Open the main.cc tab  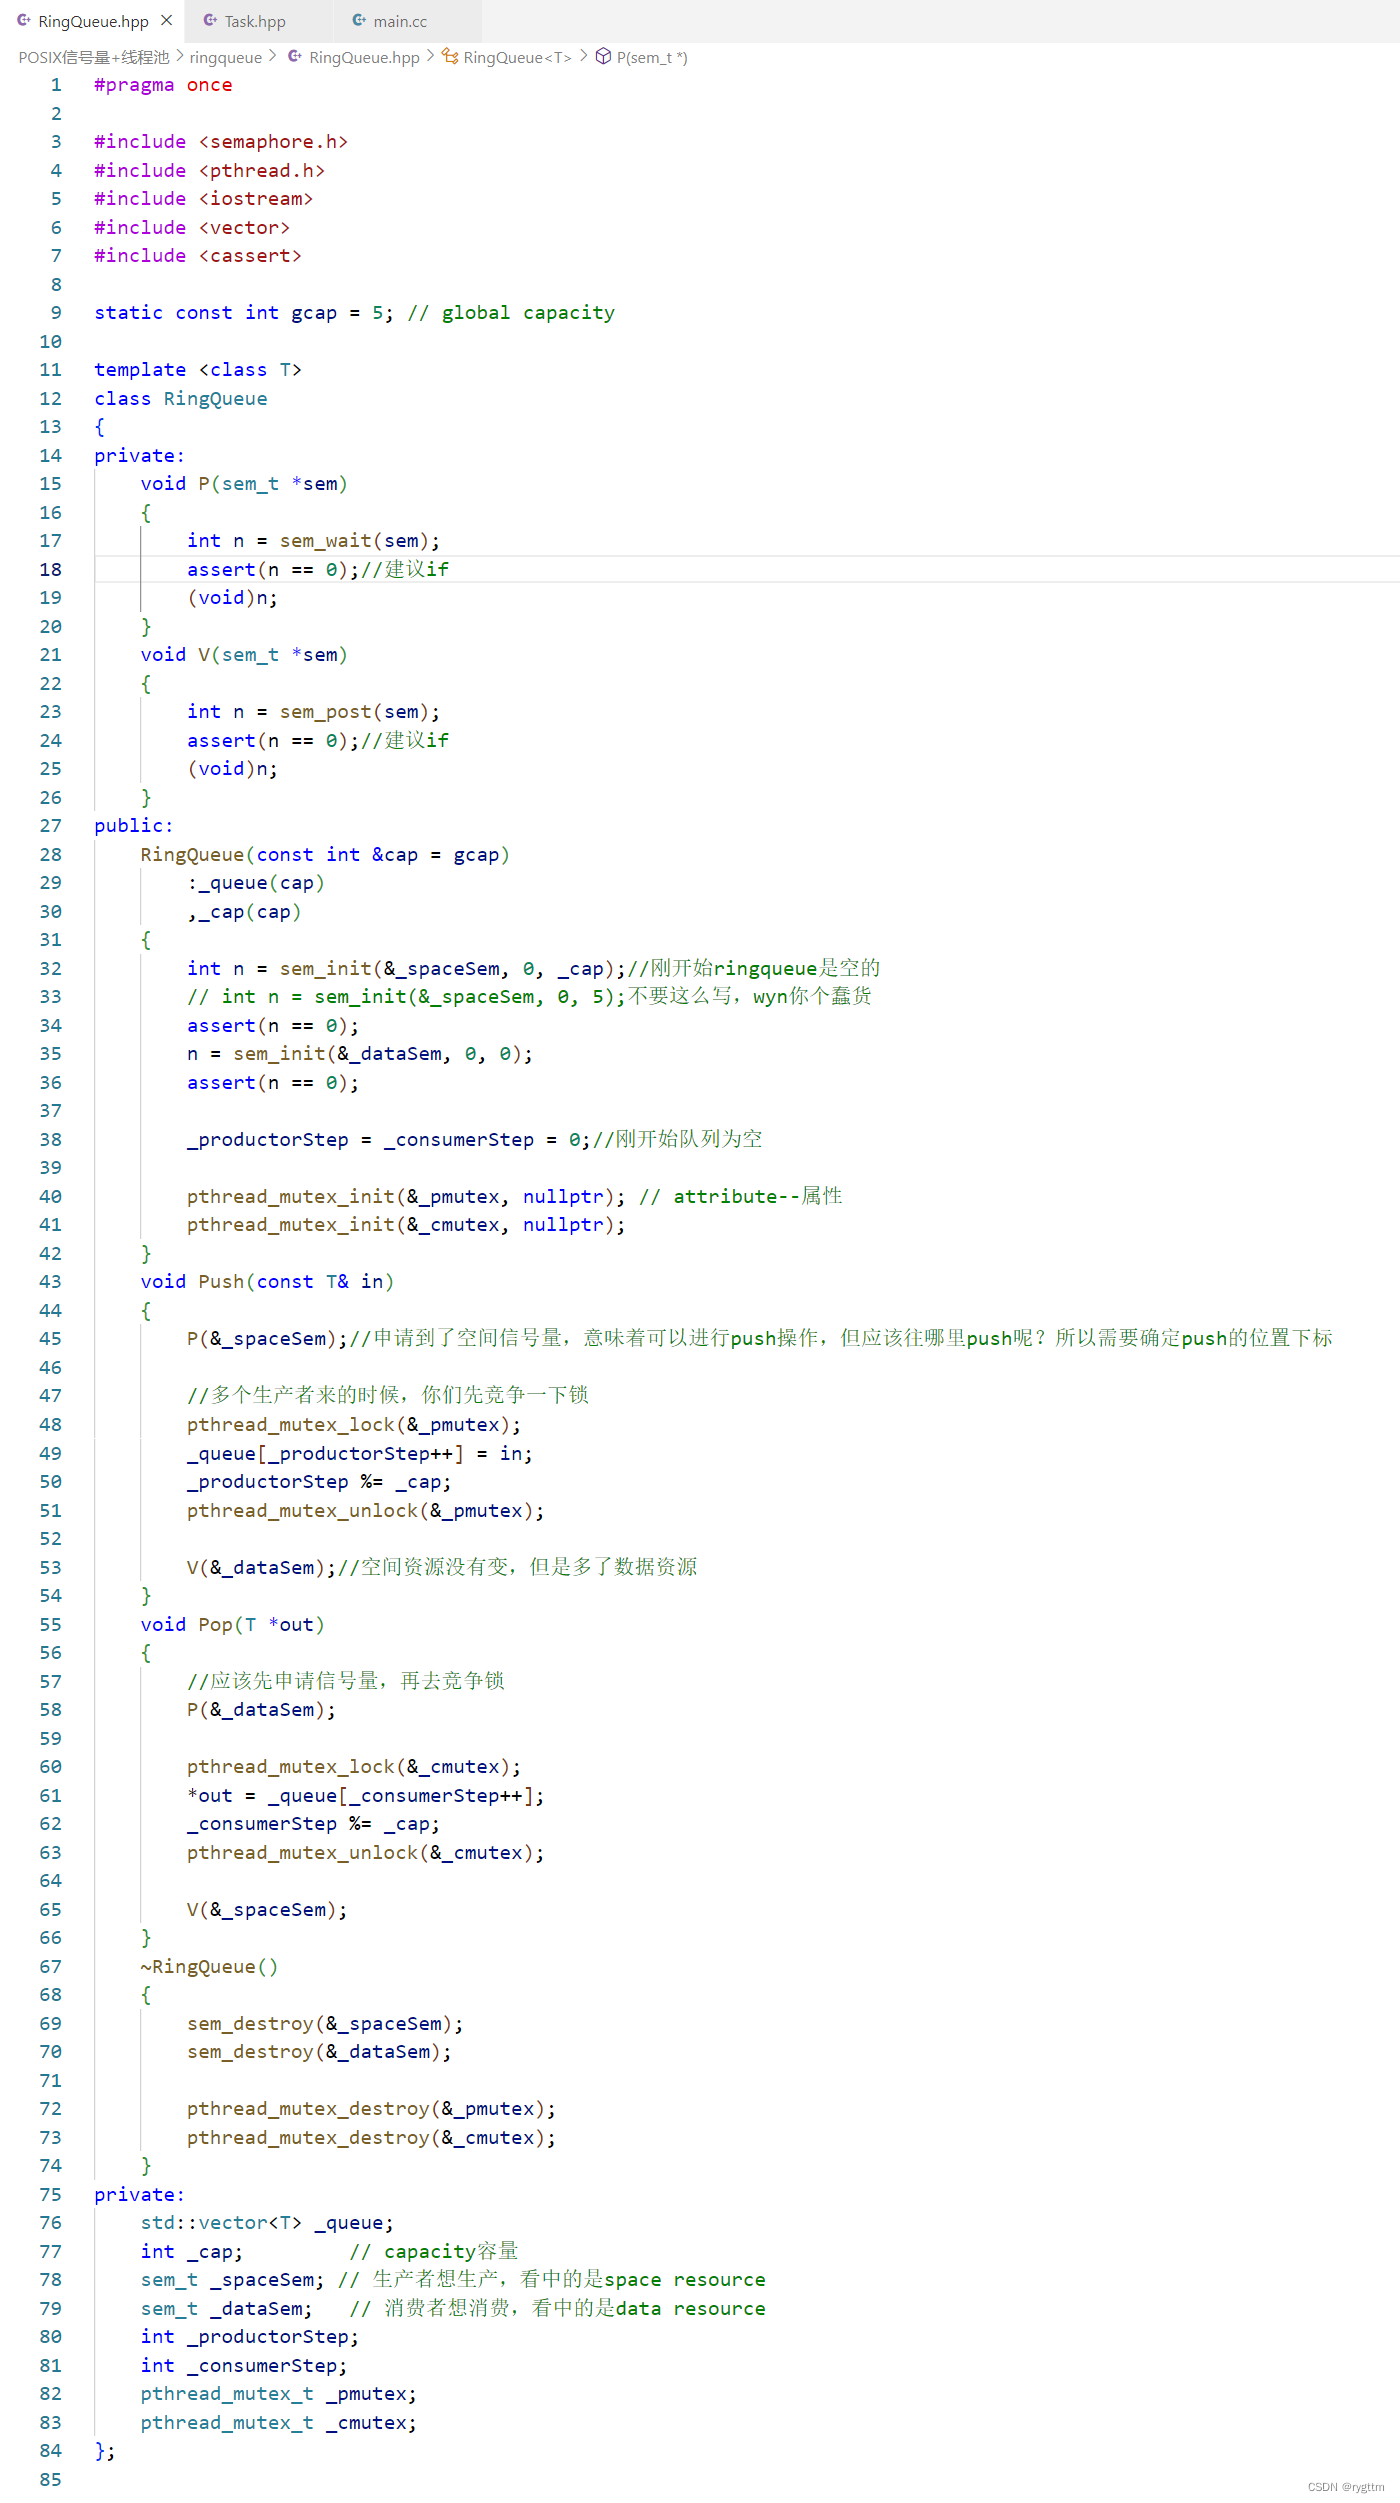pyautogui.click(x=400, y=21)
